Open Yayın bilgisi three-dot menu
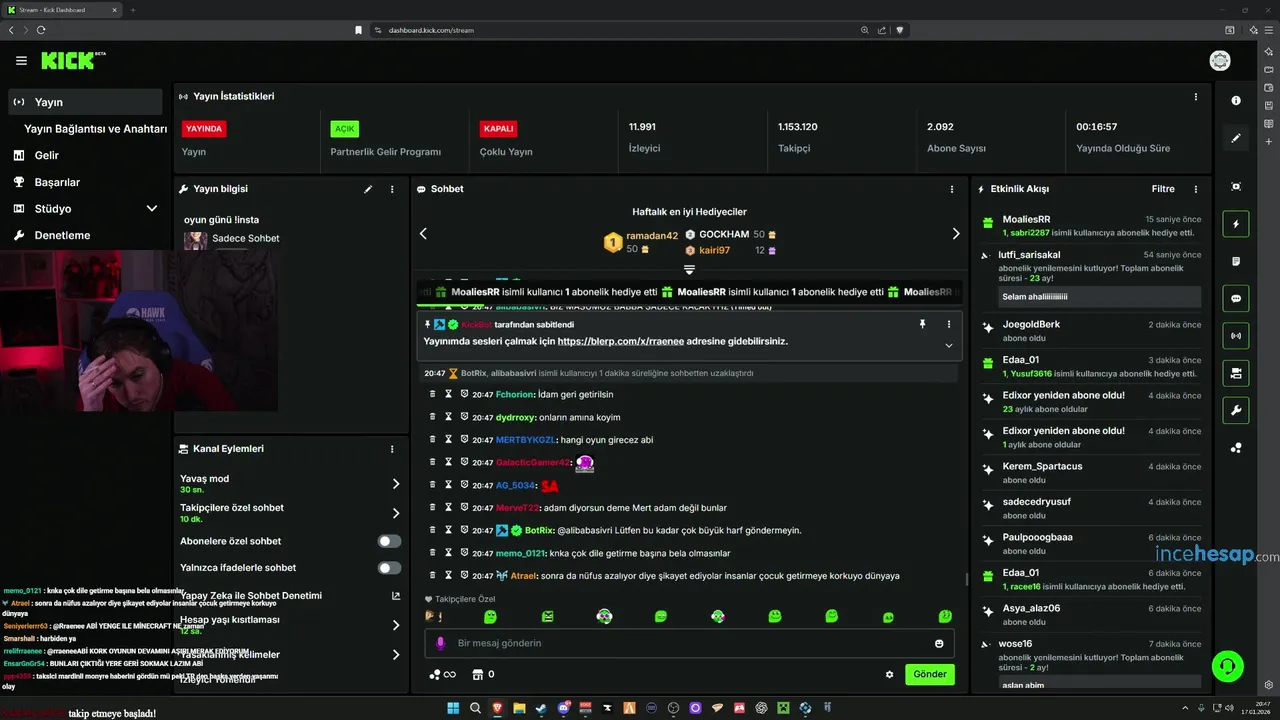 (392, 189)
